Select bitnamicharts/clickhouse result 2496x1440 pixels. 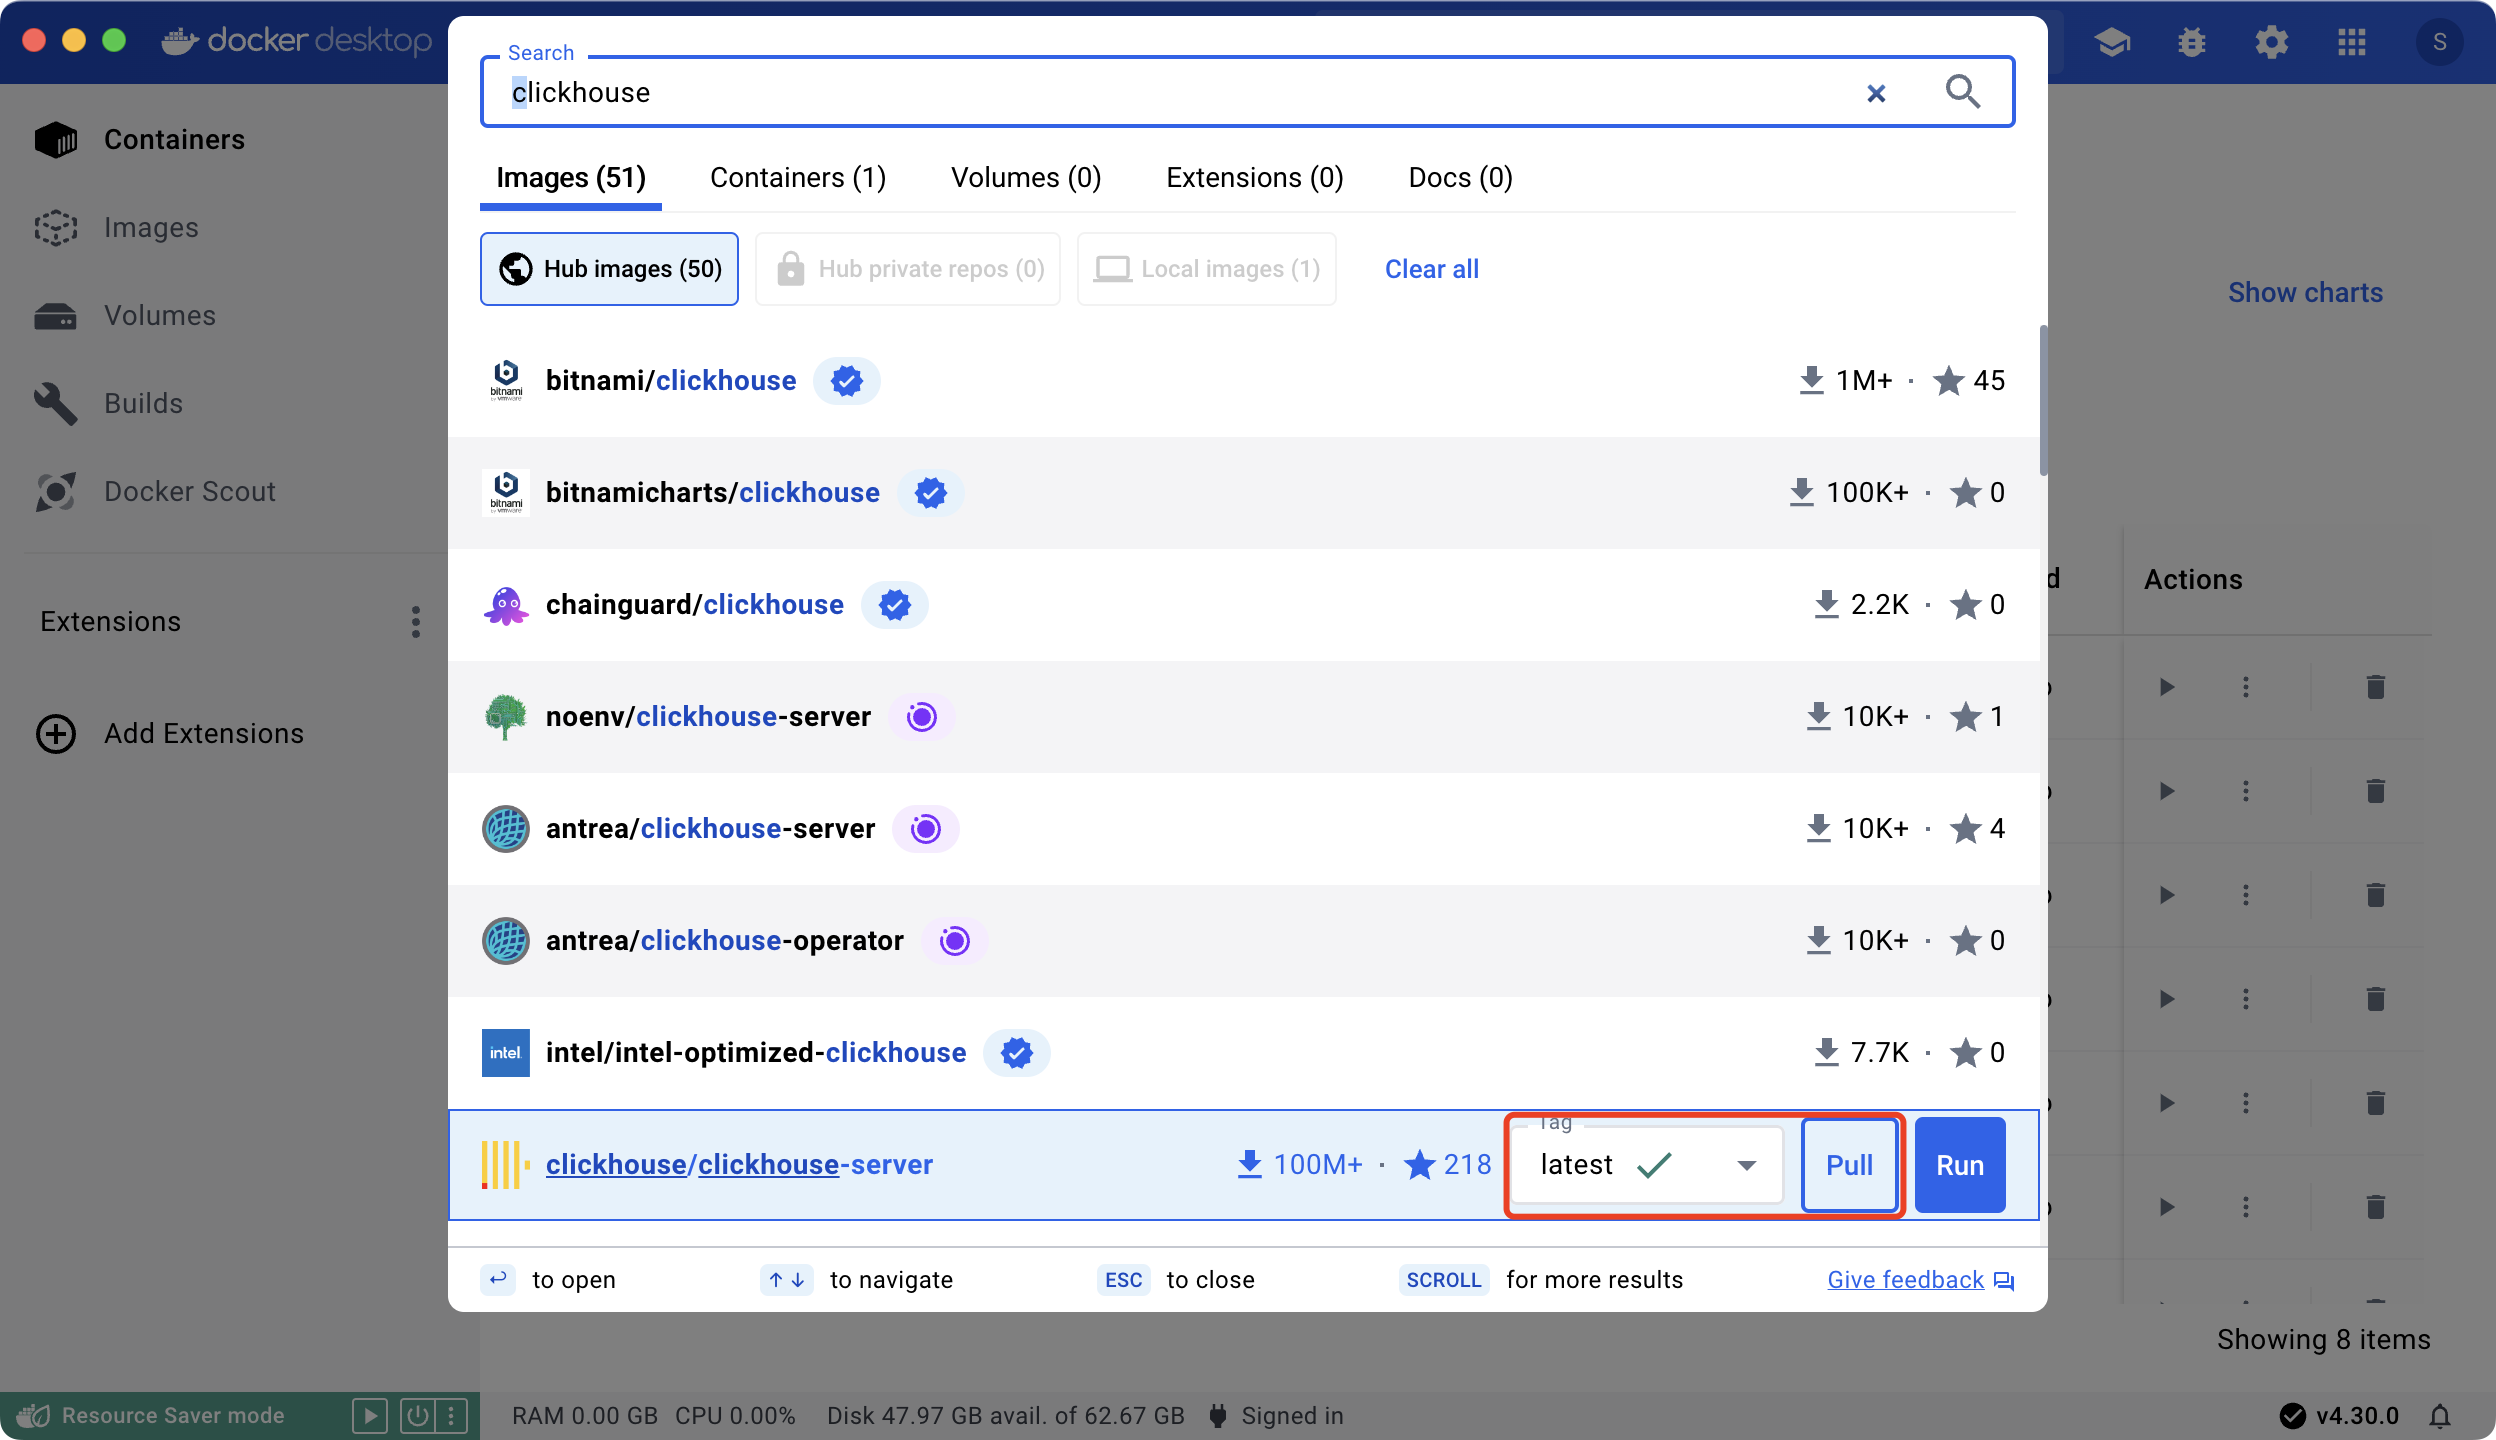coord(1244,493)
